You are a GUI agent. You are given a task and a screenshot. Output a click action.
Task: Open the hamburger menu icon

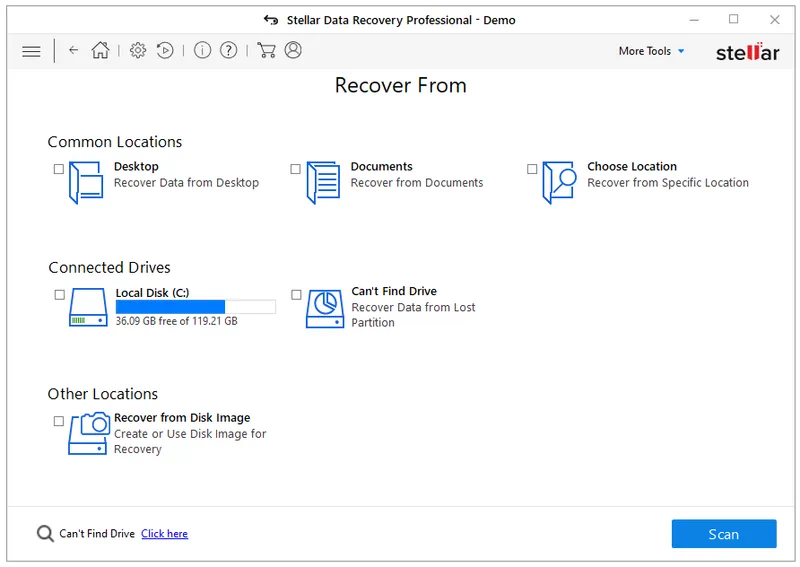(31, 51)
